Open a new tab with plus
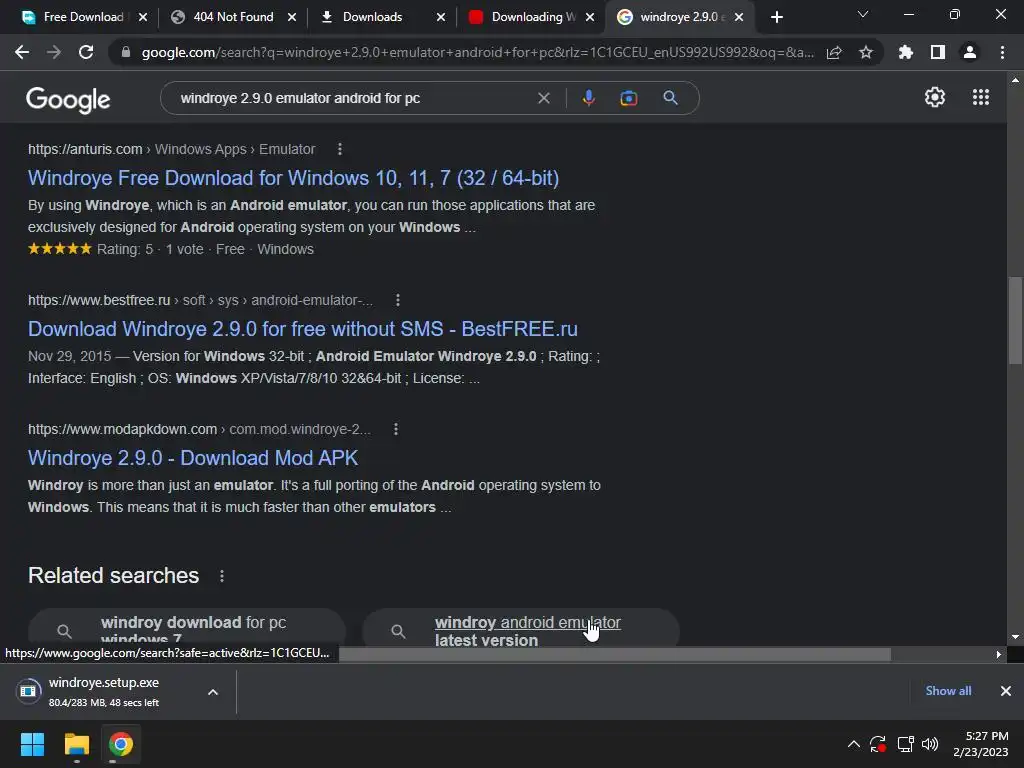The image size is (1024, 768). pyautogui.click(x=776, y=17)
